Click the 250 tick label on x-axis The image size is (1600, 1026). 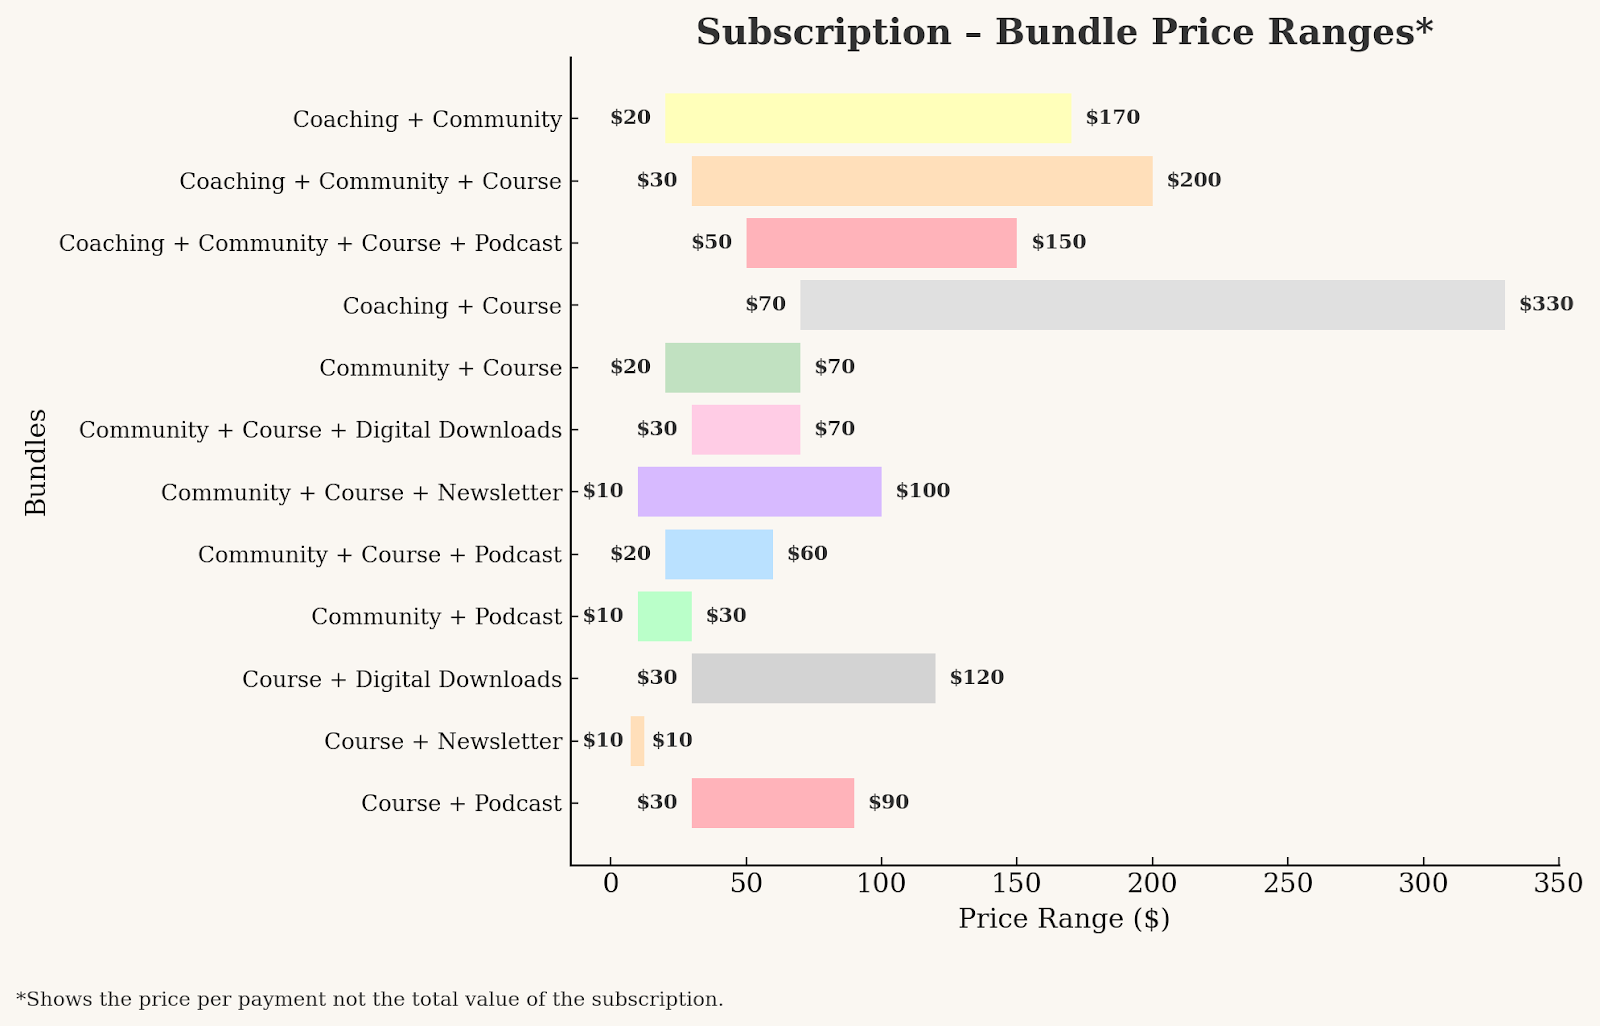[1287, 884]
